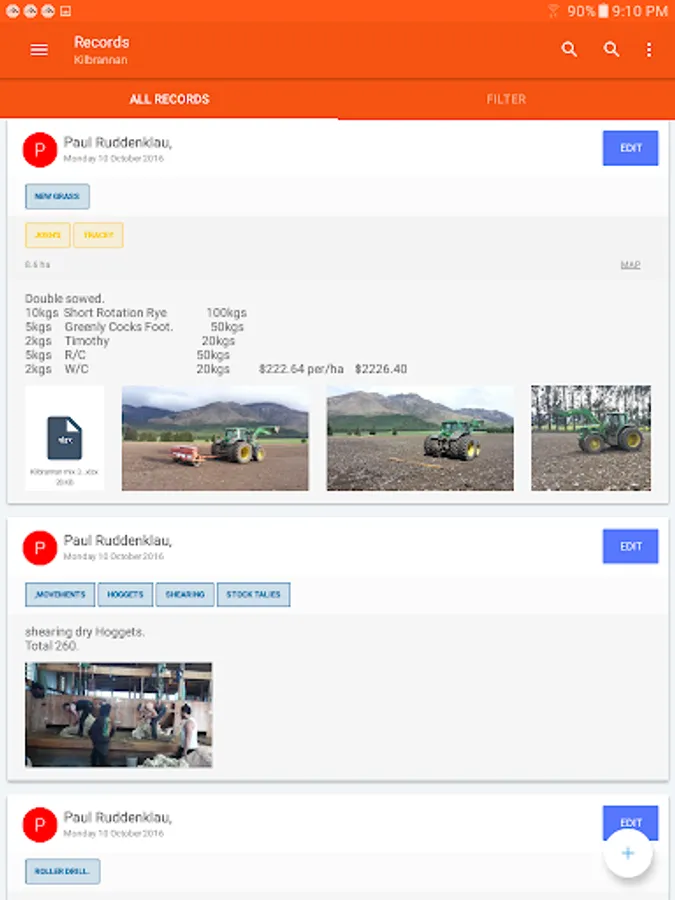The image size is (675, 900).
Task: Switch to the All Records tab
Action: tap(169, 99)
